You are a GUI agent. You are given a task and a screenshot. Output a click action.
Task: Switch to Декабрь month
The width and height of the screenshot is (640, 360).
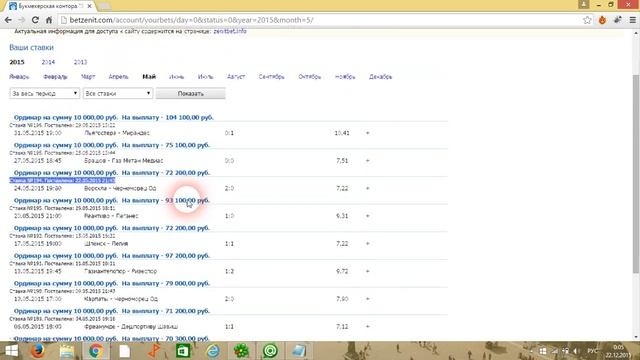380,77
